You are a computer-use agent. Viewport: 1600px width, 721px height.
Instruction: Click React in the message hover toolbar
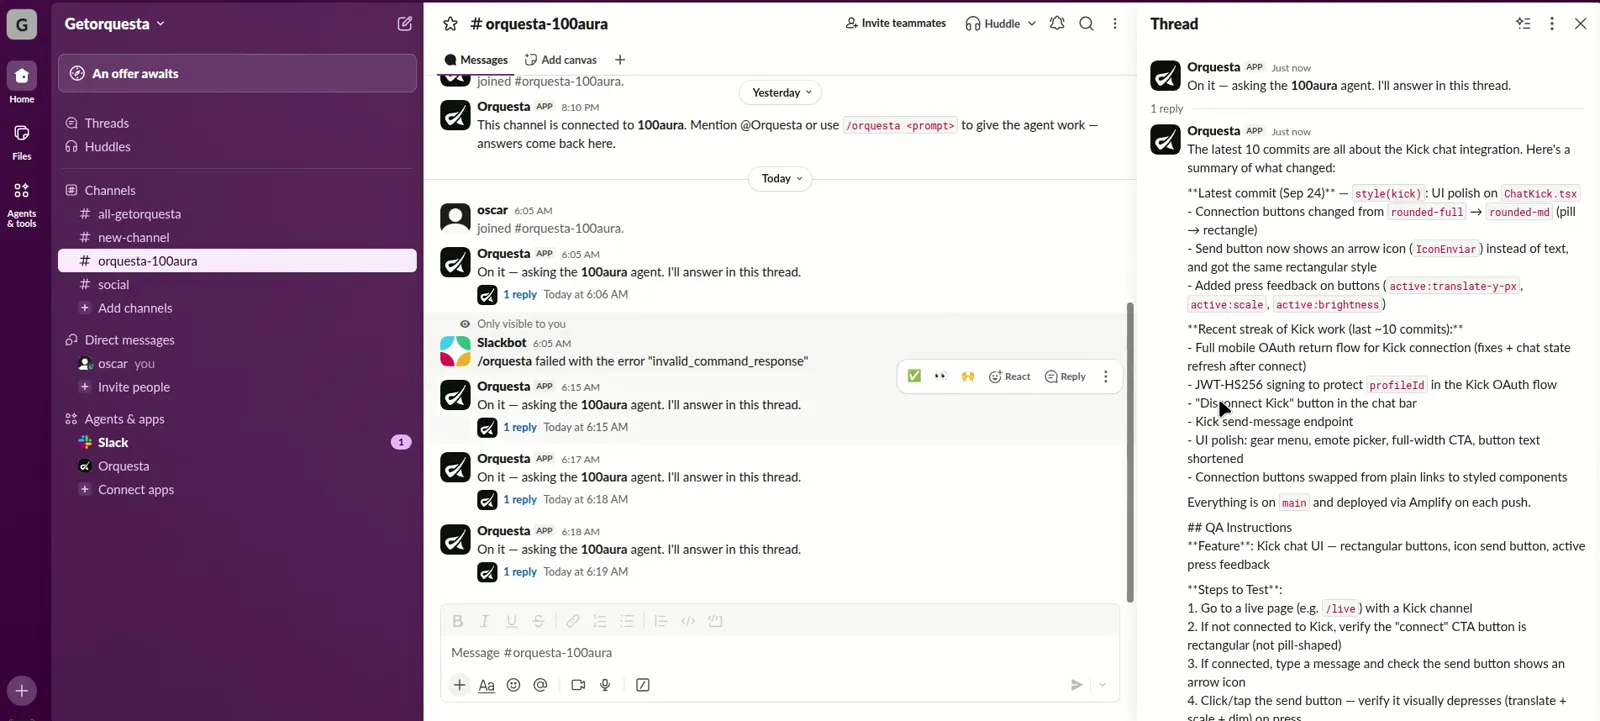point(1009,376)
